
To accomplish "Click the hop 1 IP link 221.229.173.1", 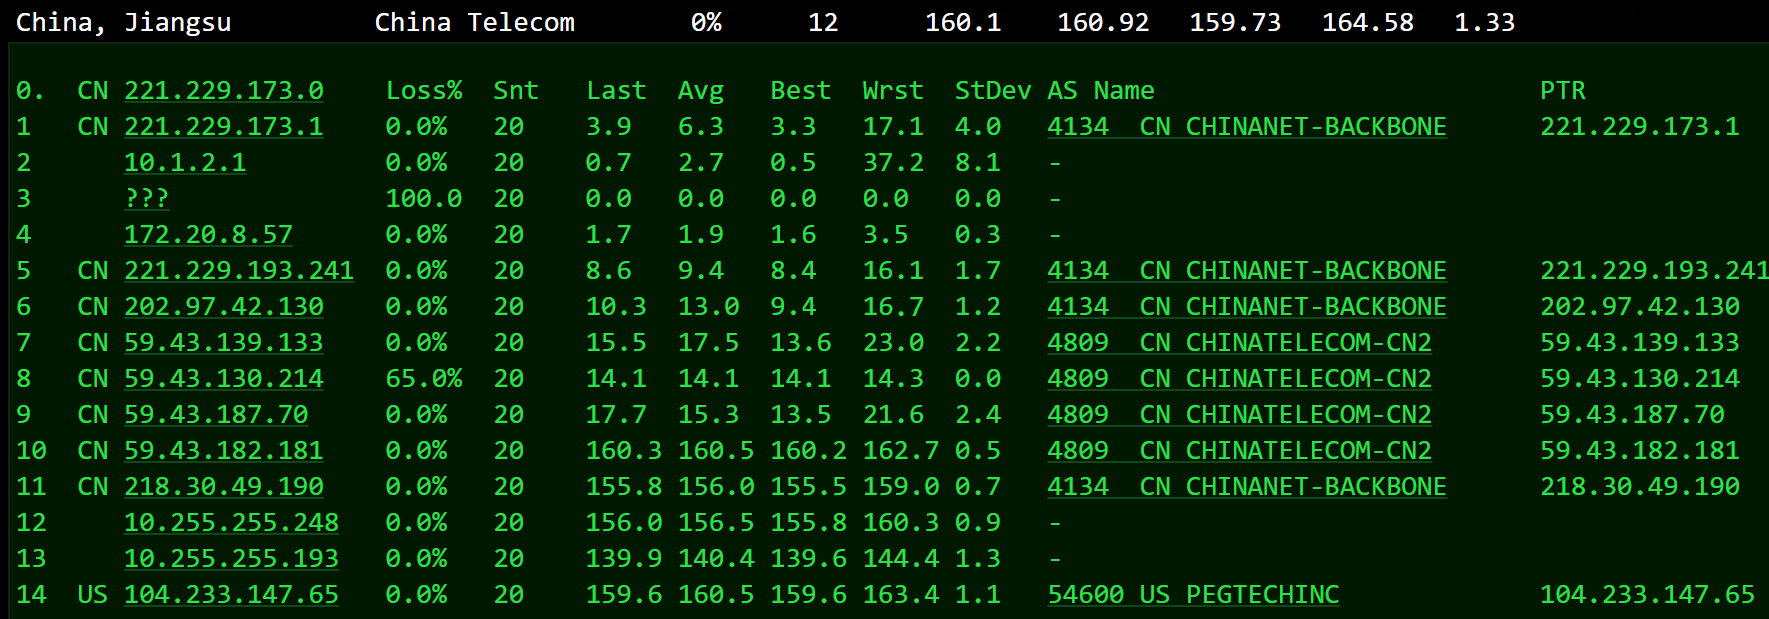I will tap(224, 127).
